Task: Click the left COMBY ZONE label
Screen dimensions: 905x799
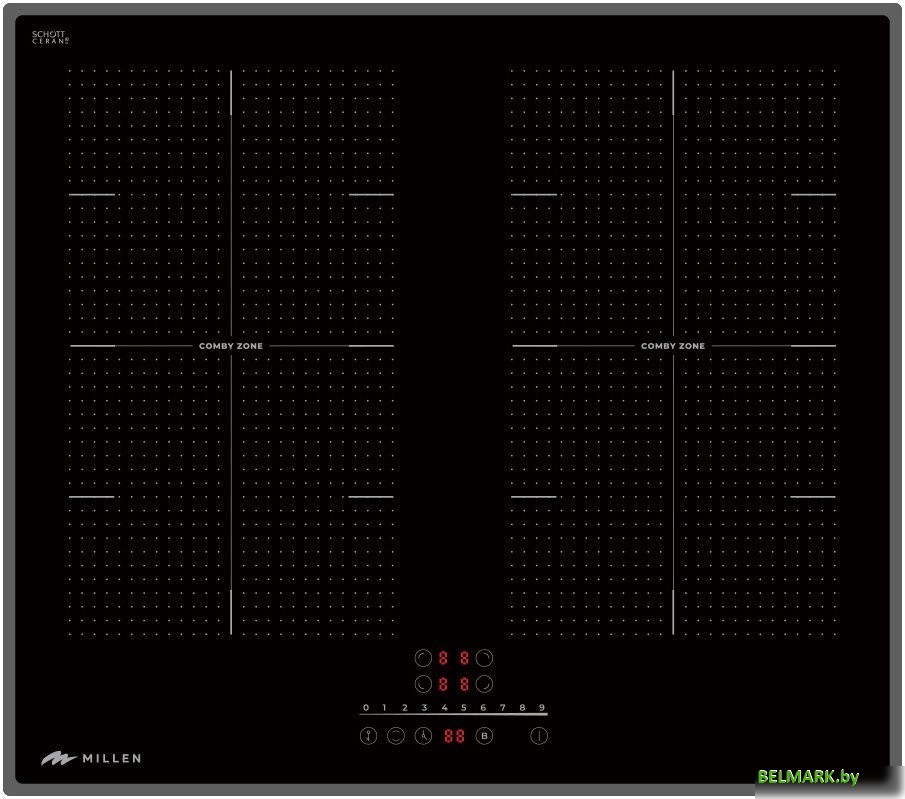Action: tap(231, 346)
